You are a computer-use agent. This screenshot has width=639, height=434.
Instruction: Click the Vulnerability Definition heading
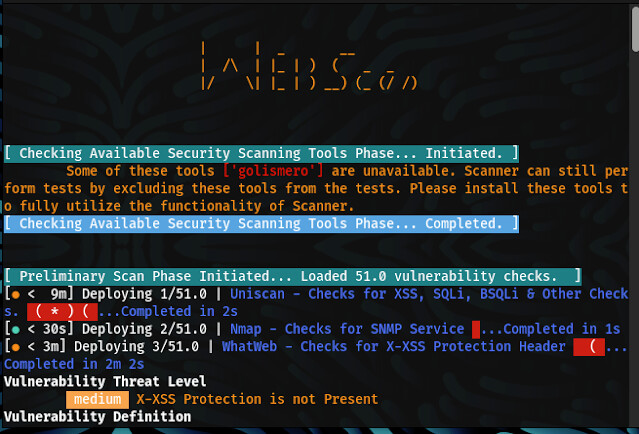click(x=97, y=417)
